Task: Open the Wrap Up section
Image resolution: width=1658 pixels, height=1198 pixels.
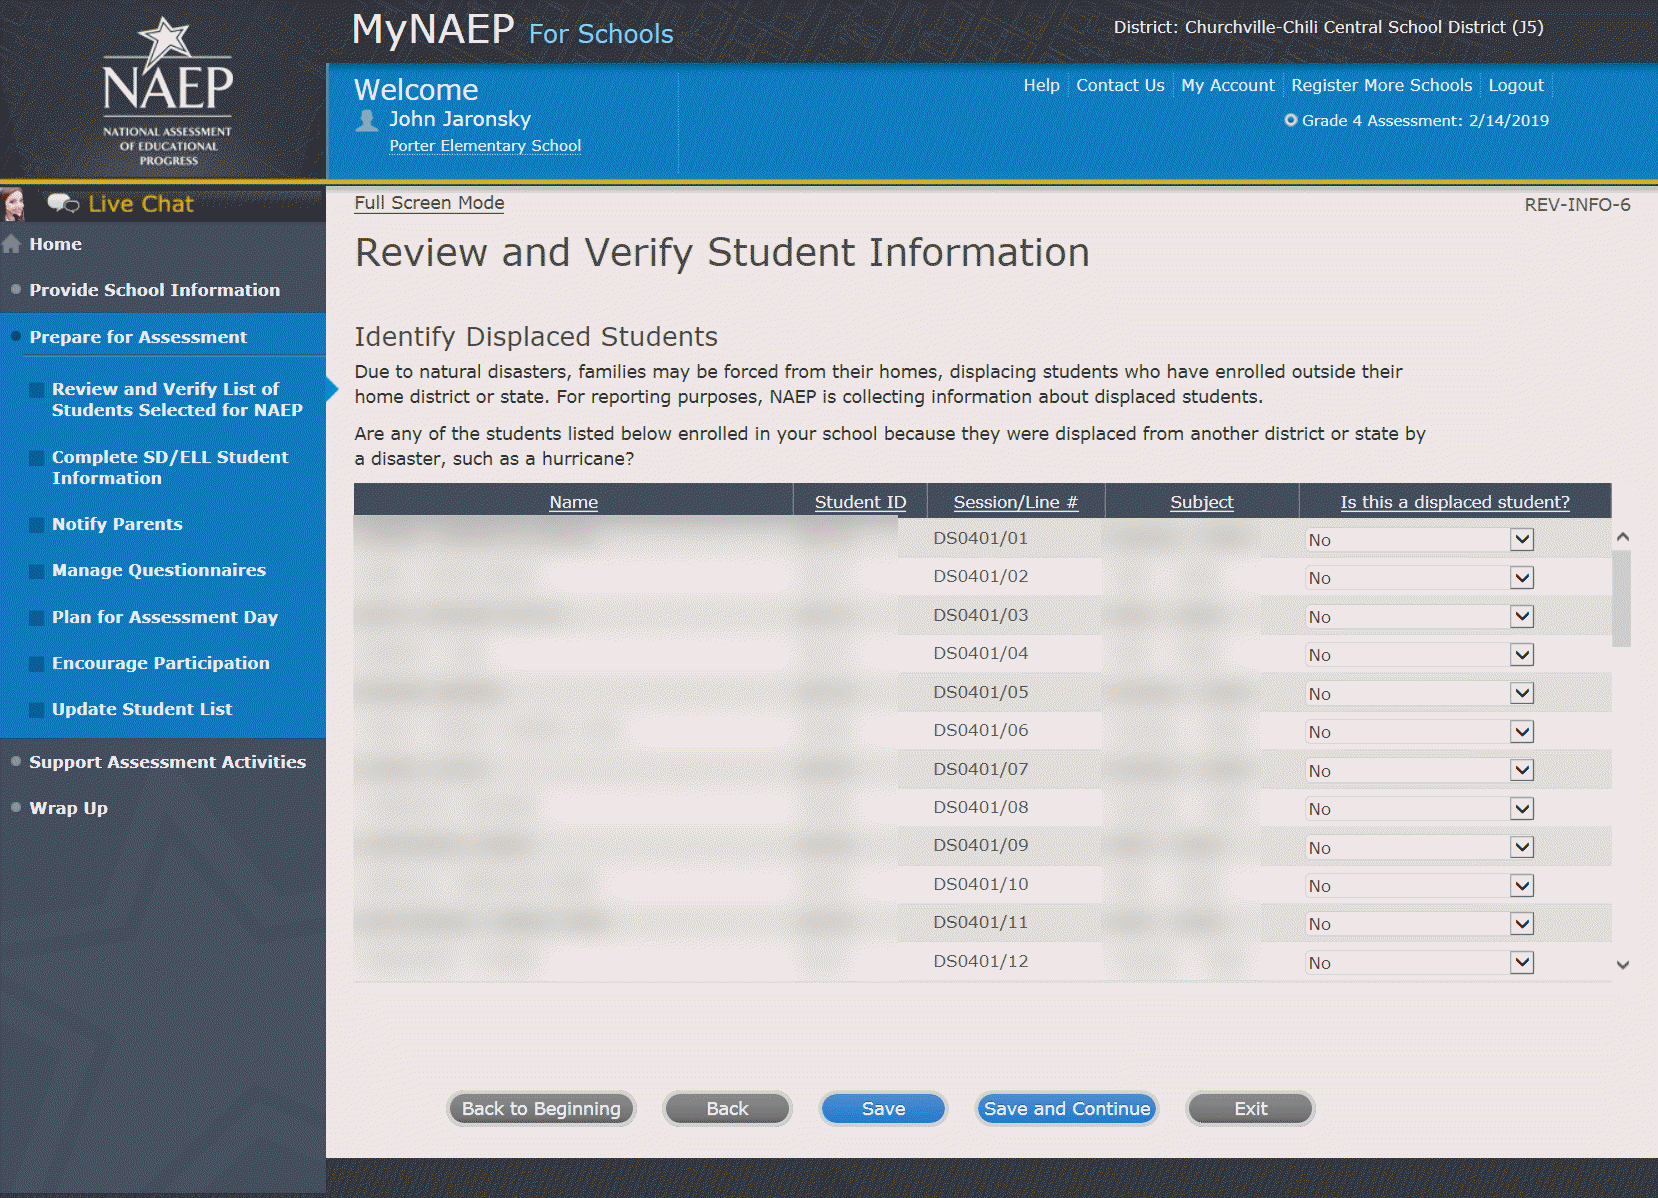Action: click(69, 808)
